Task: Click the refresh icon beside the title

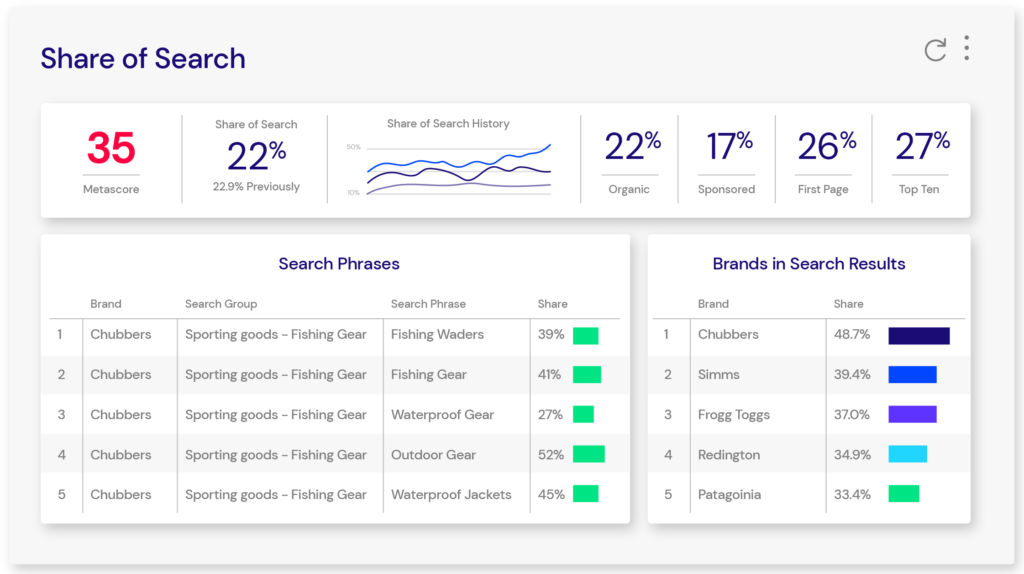Action: tap(935, 50)
